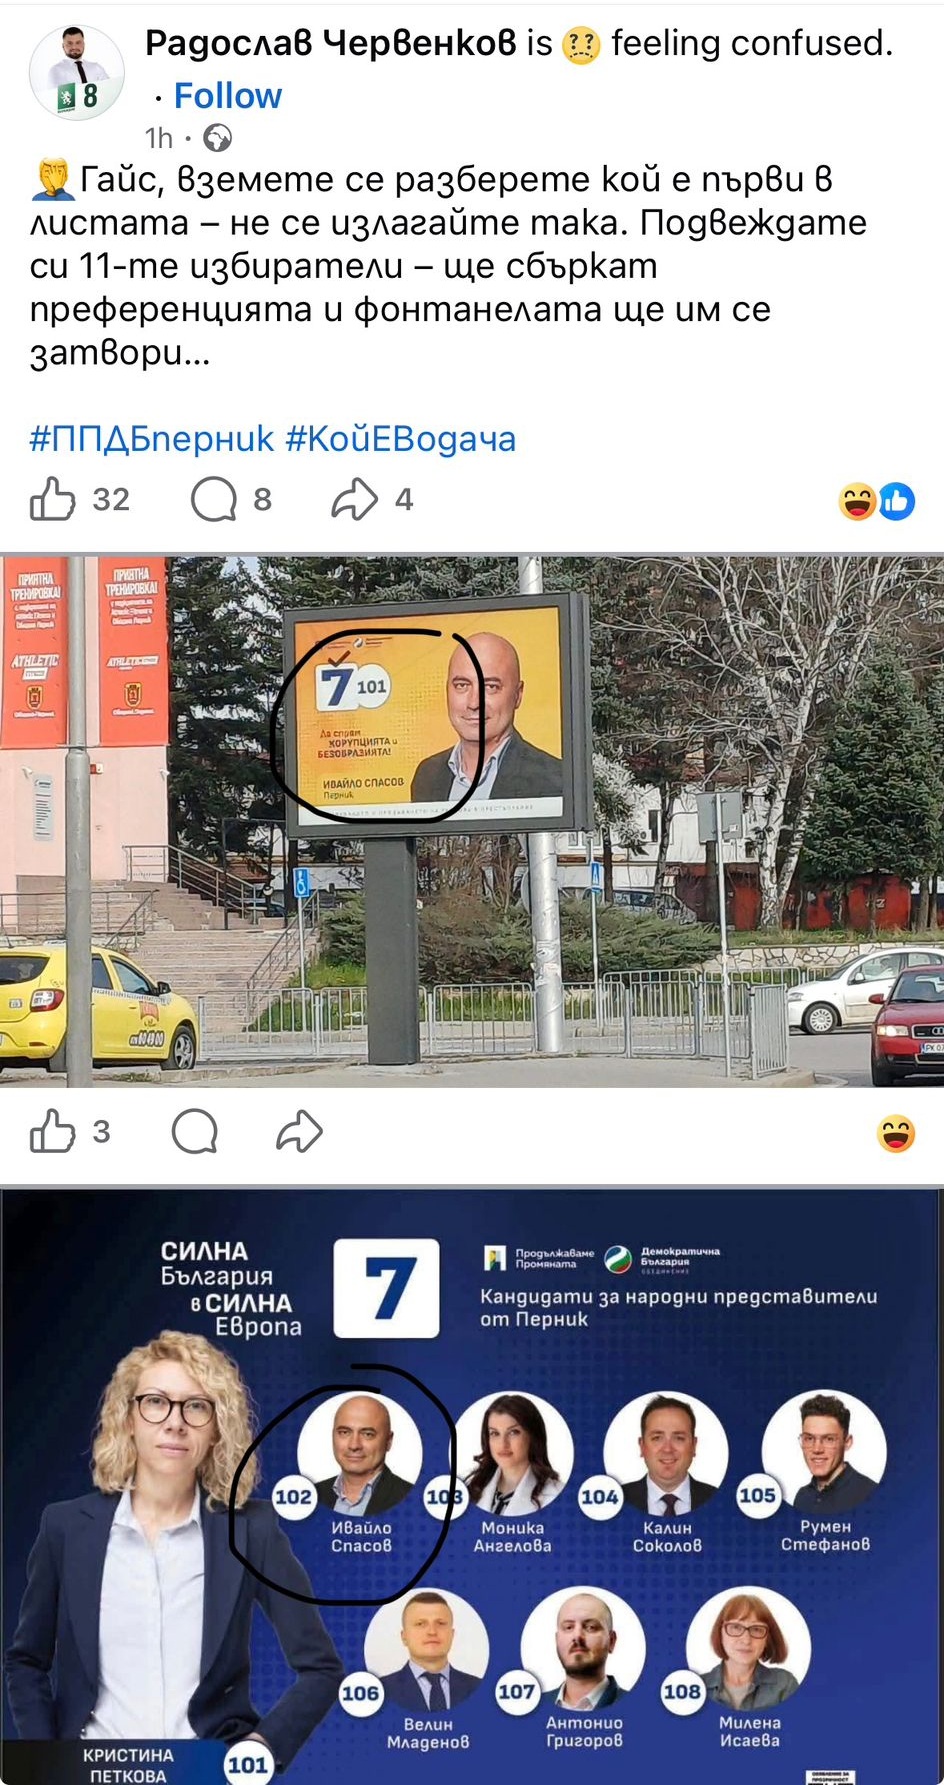Viewport: 944px width, 1785px height.
Task: View the 4 shares count
Action: [404, 499]
